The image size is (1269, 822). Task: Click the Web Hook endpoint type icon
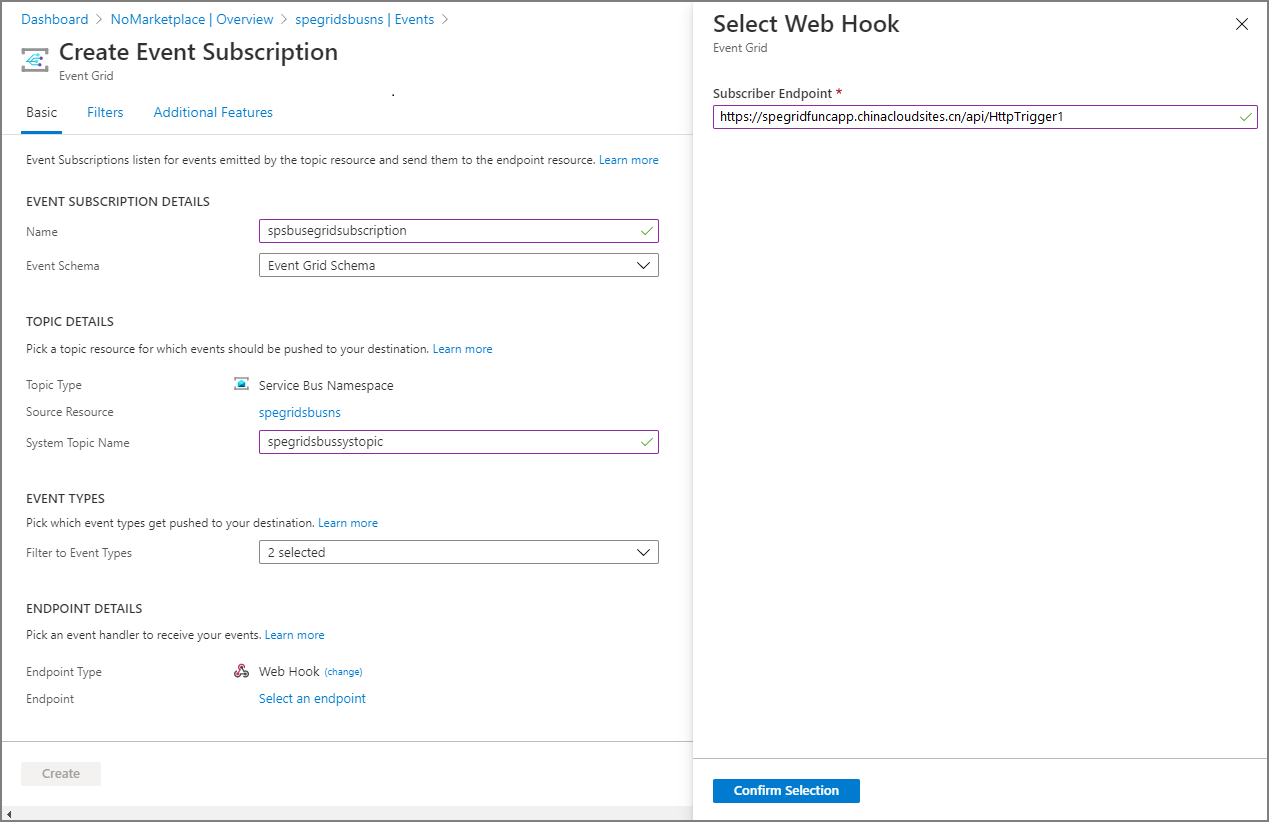241,672
